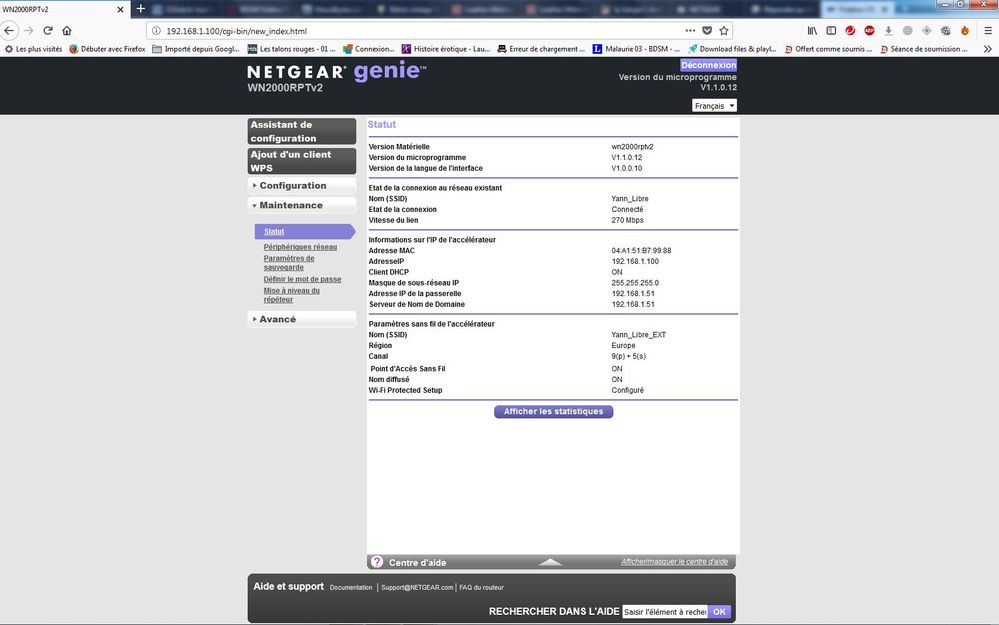The width and height of the screenshot is (999, 625).
Task: Open the Adblock Plus extension icon
Action: click(868, 31)
